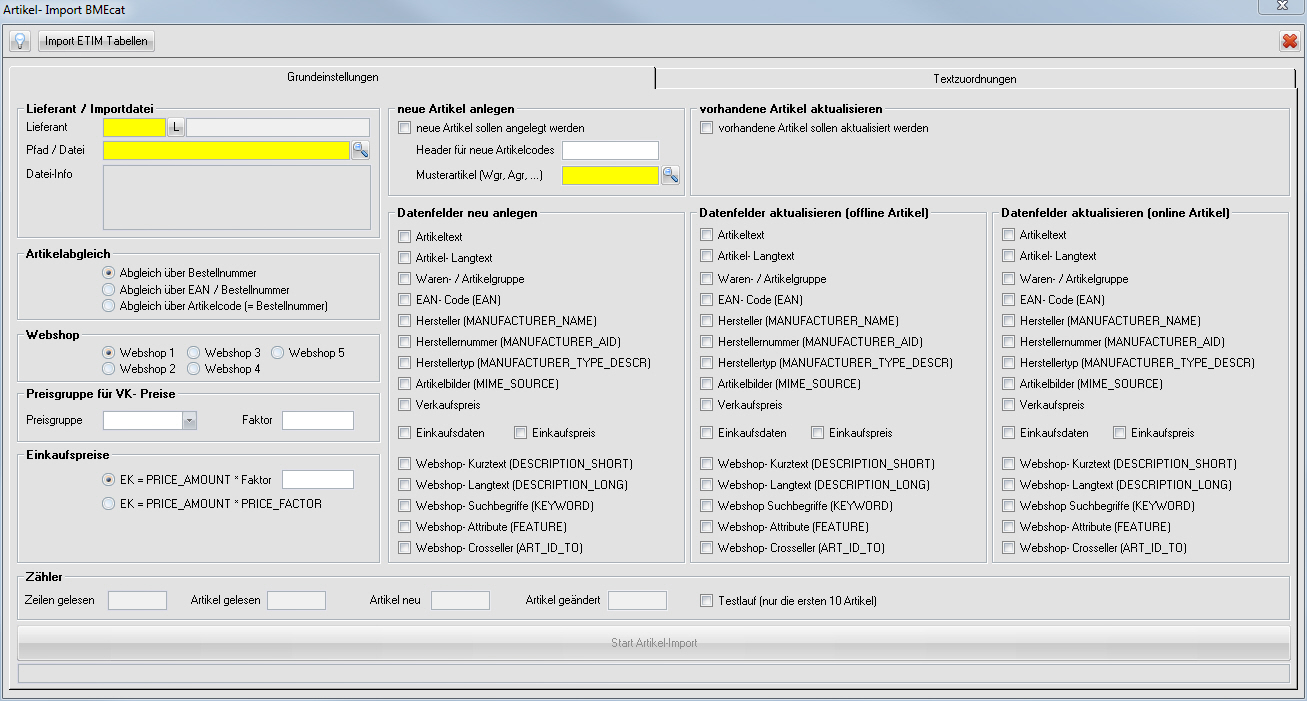Viewport: 1307px width, 701px height.
Task: Check Webshop- Attribute under online Artikel
Action: click(x=1009, y=527)
